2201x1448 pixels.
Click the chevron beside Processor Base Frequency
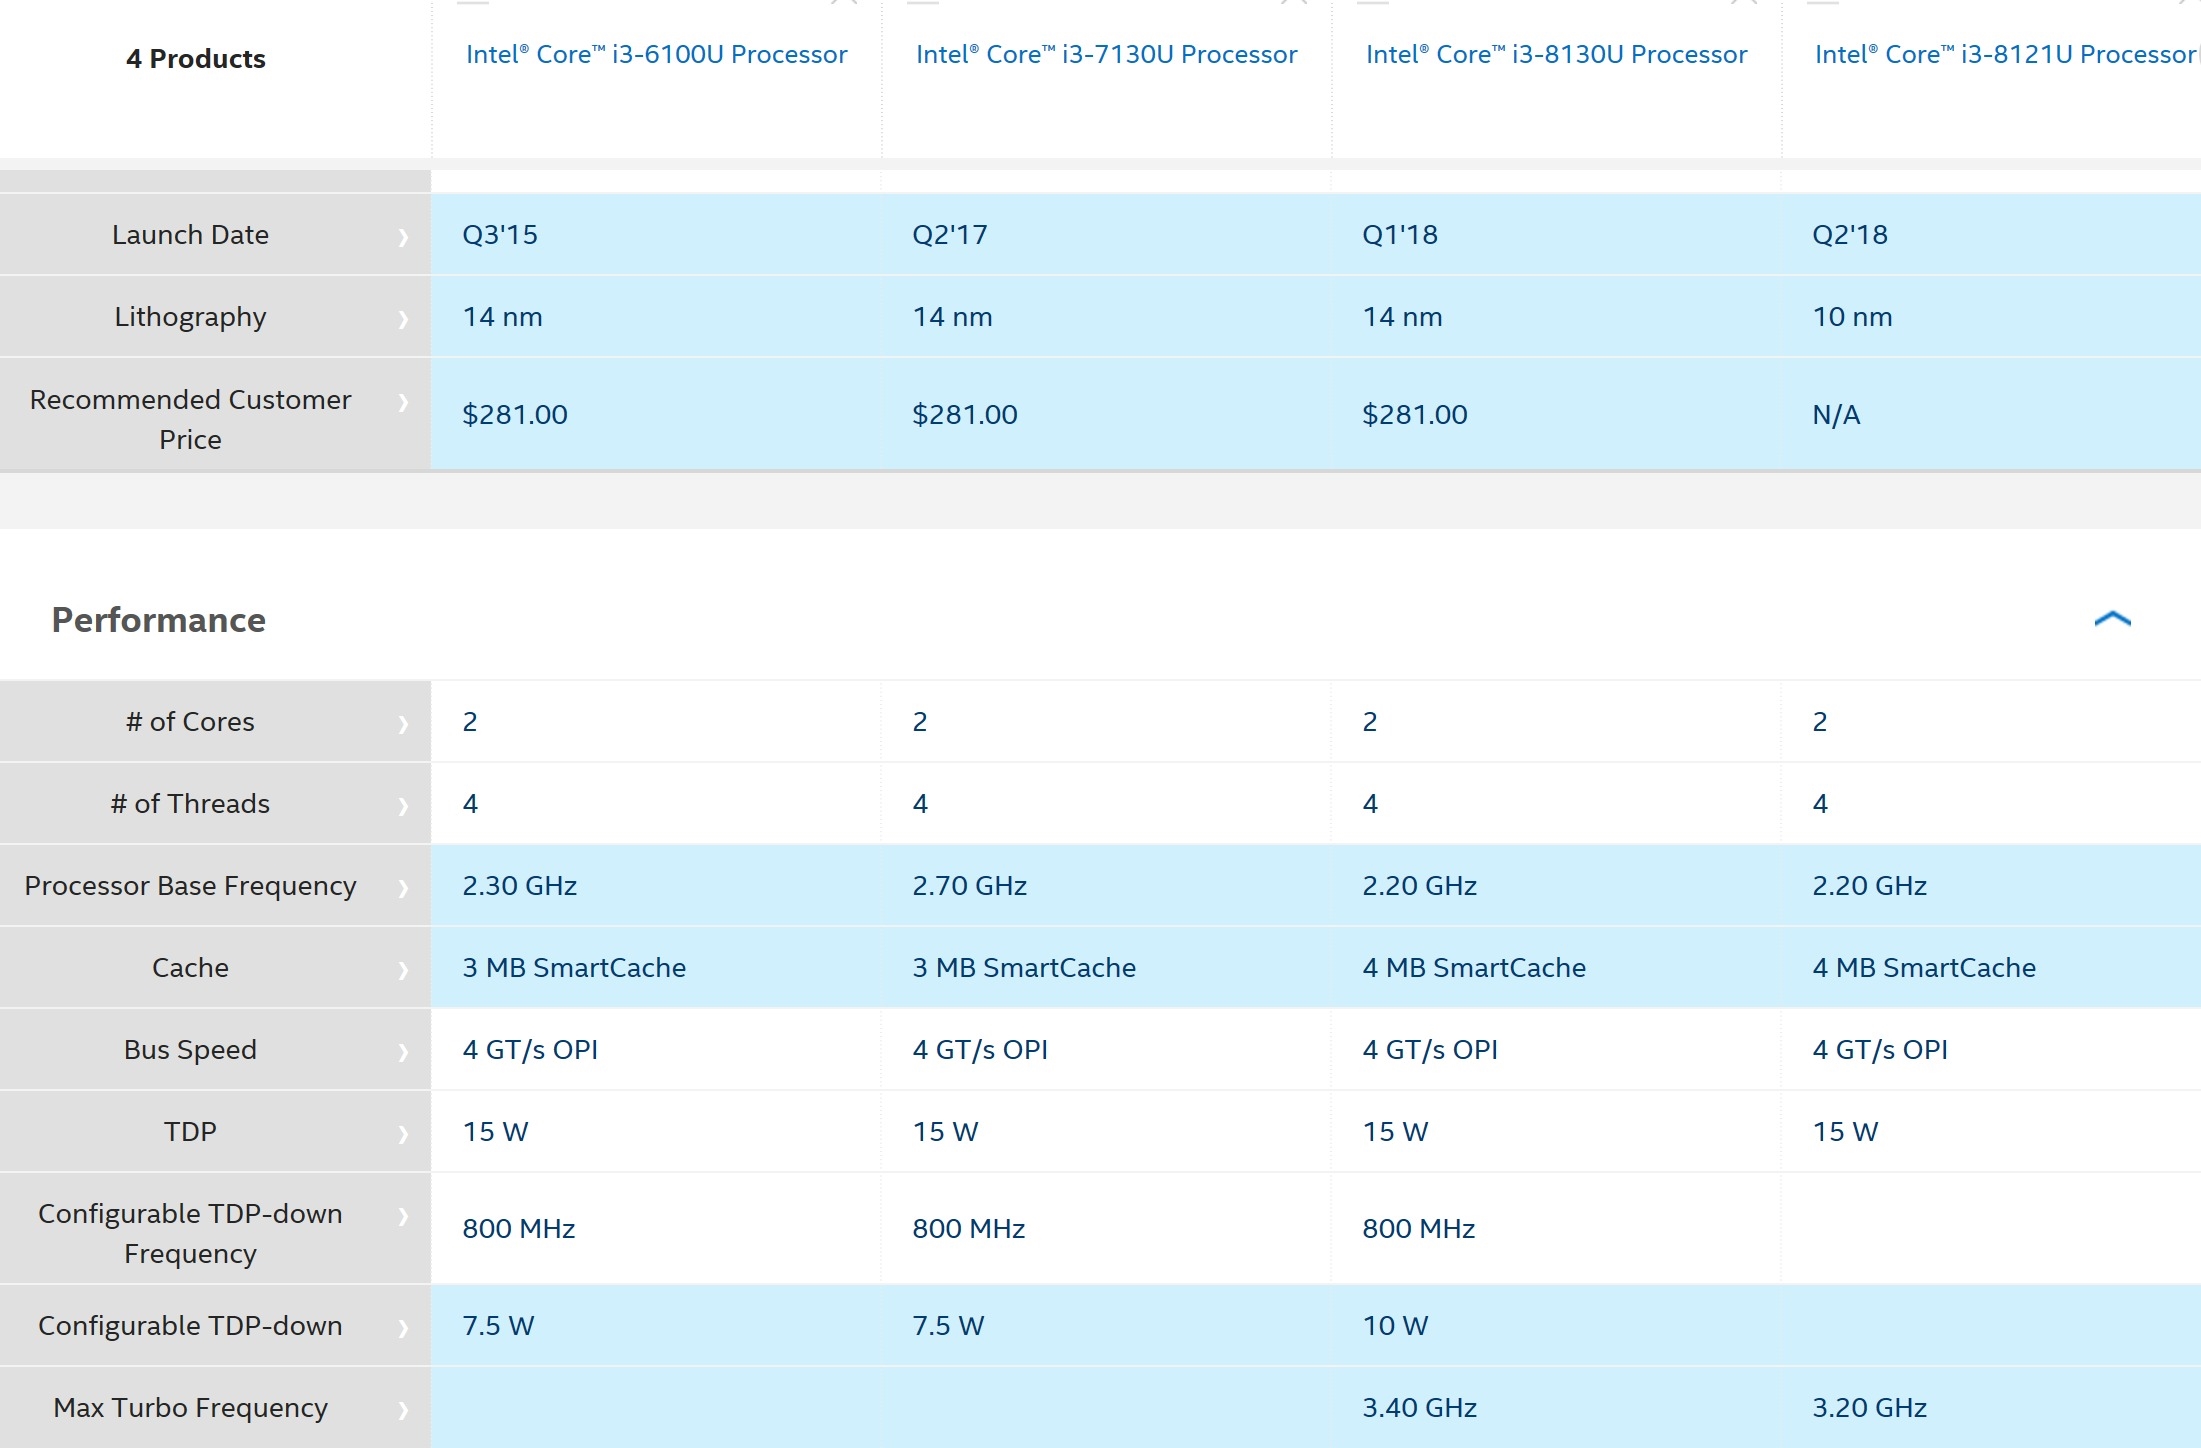coord(403,888)
